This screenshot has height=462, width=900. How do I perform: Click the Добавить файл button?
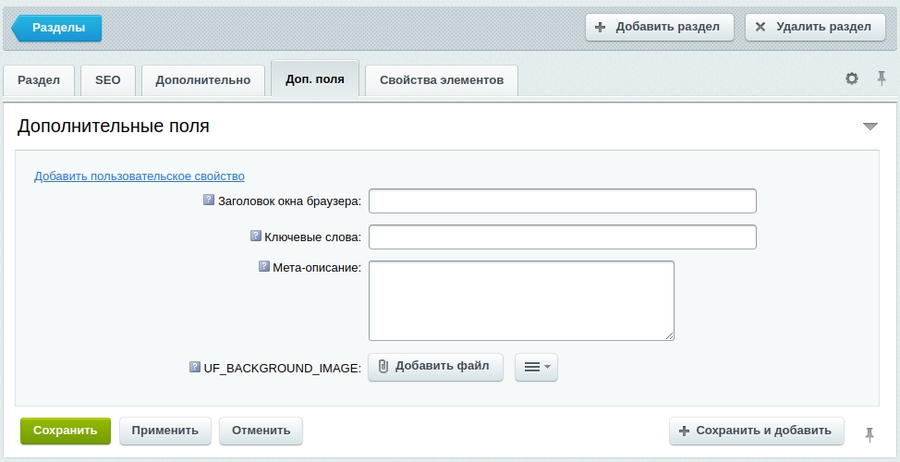click(x=435, y=366)
